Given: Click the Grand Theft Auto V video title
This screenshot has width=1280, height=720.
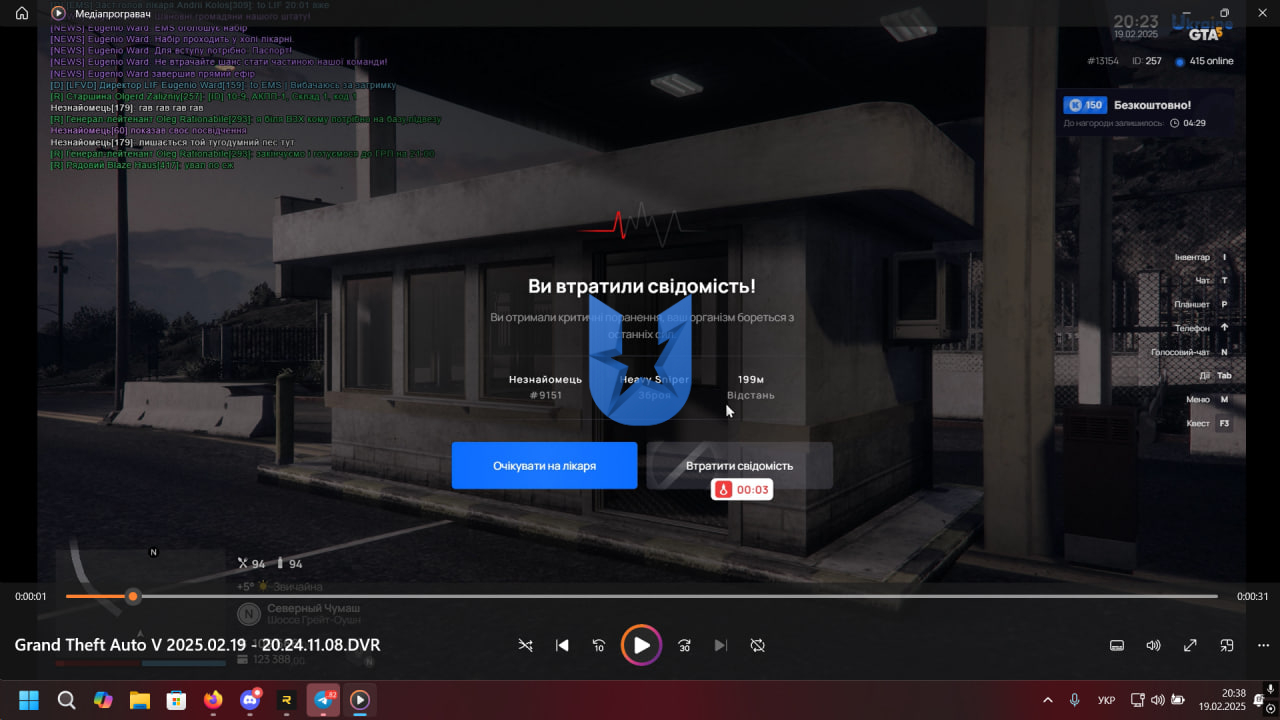Looking at the screenshot, I should (x=197, y=645).
